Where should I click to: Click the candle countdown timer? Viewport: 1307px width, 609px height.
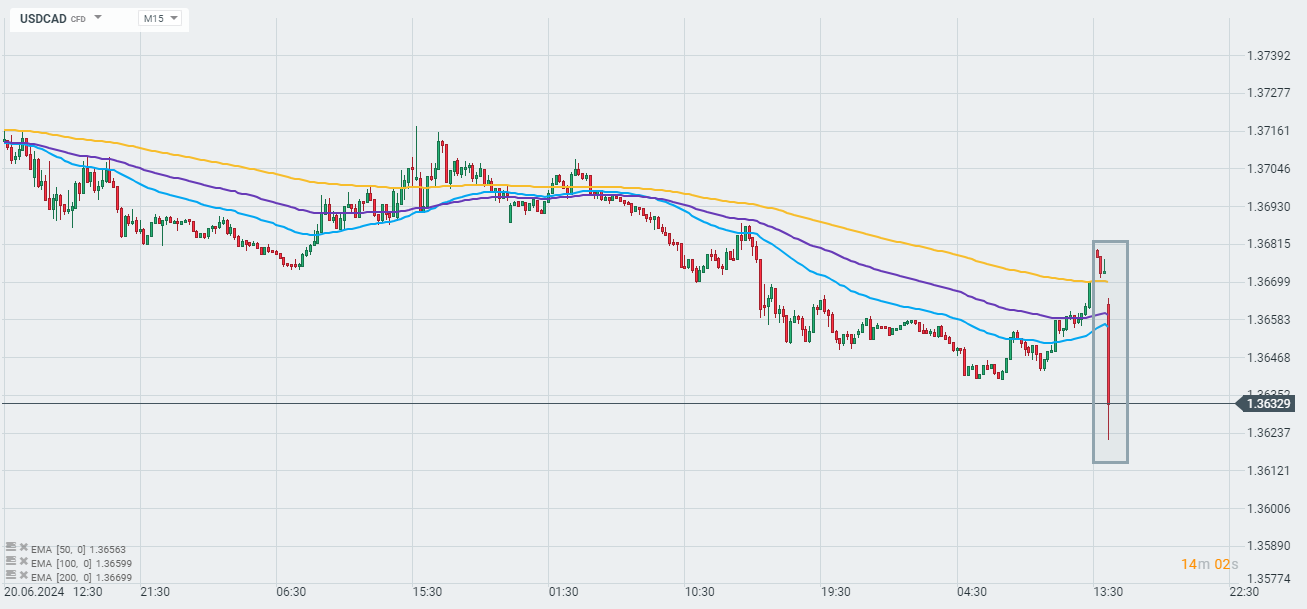(1209, 565)
